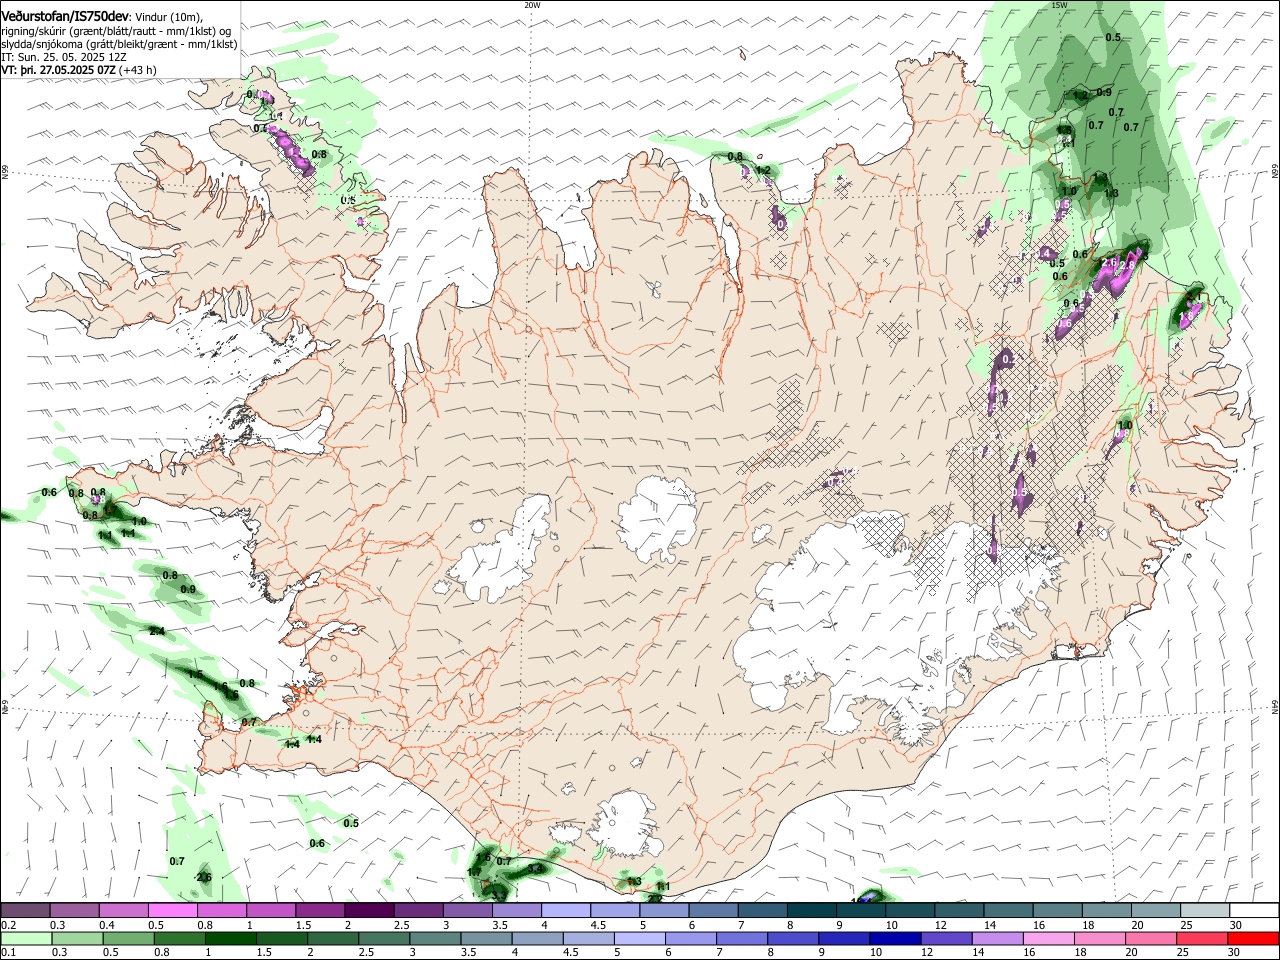Image resolution: width=1280 pixels, height=960 pixels.
Task: Select the 3.4 precipitation value on the south coast
Action: [x=535, y=869]
